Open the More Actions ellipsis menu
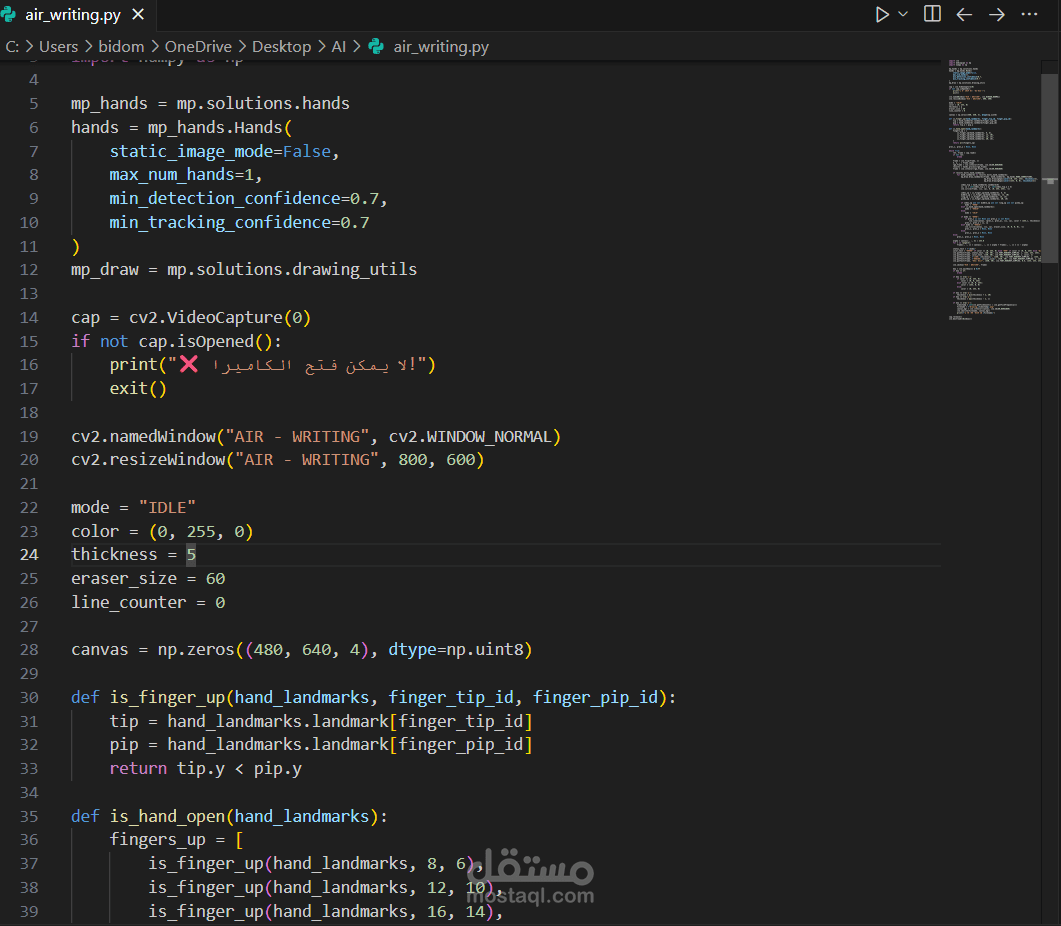This screenshot has height=926, width=1061. coord(1029,14)
